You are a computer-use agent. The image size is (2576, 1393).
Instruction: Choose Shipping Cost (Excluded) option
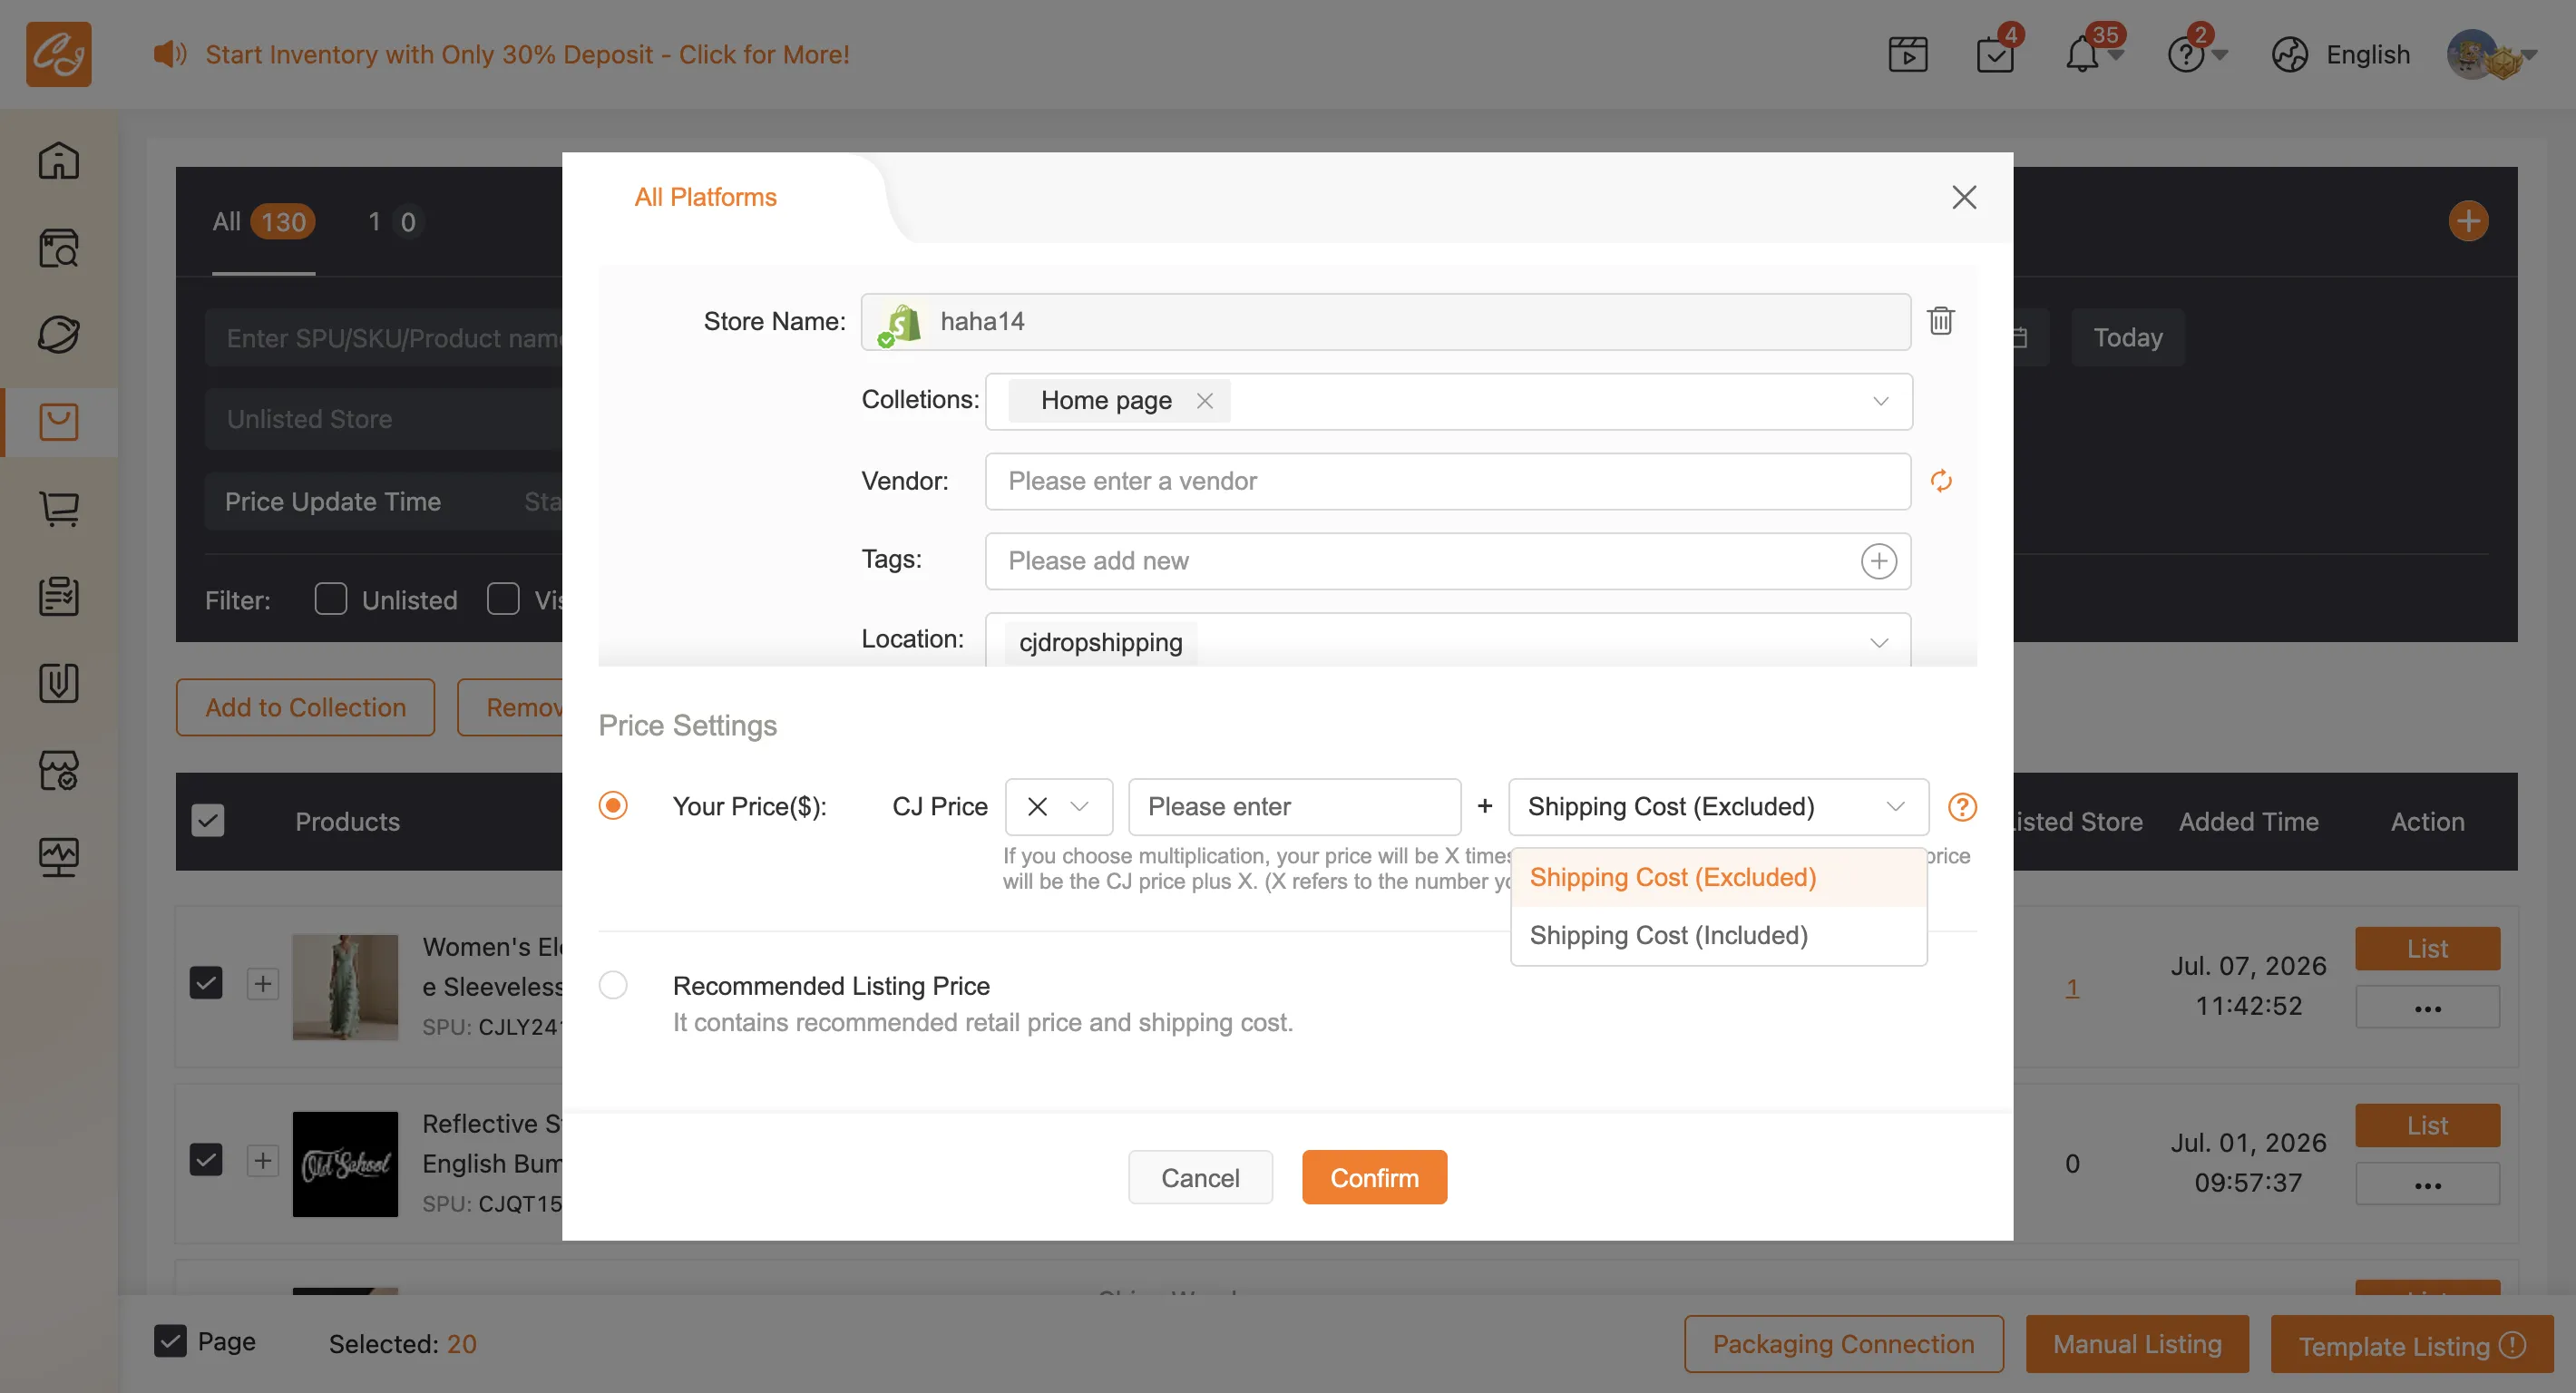pos(1718,877)
